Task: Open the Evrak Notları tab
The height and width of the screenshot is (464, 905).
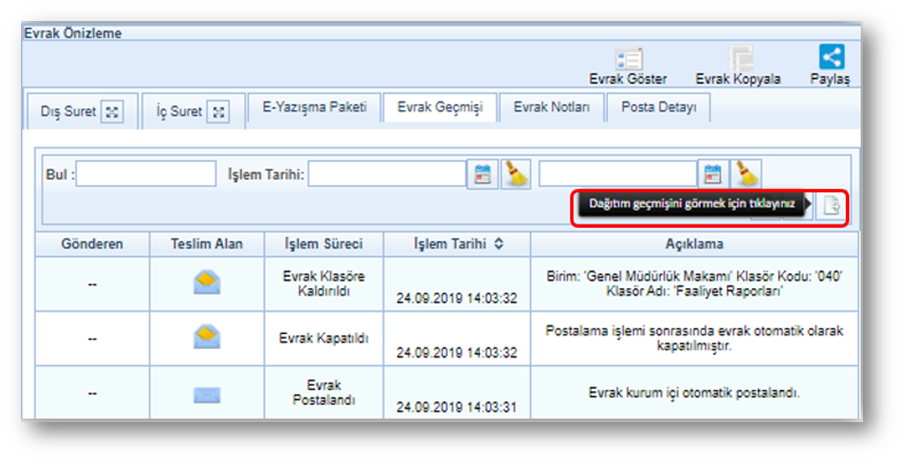Action: click(x=551, y=108)
